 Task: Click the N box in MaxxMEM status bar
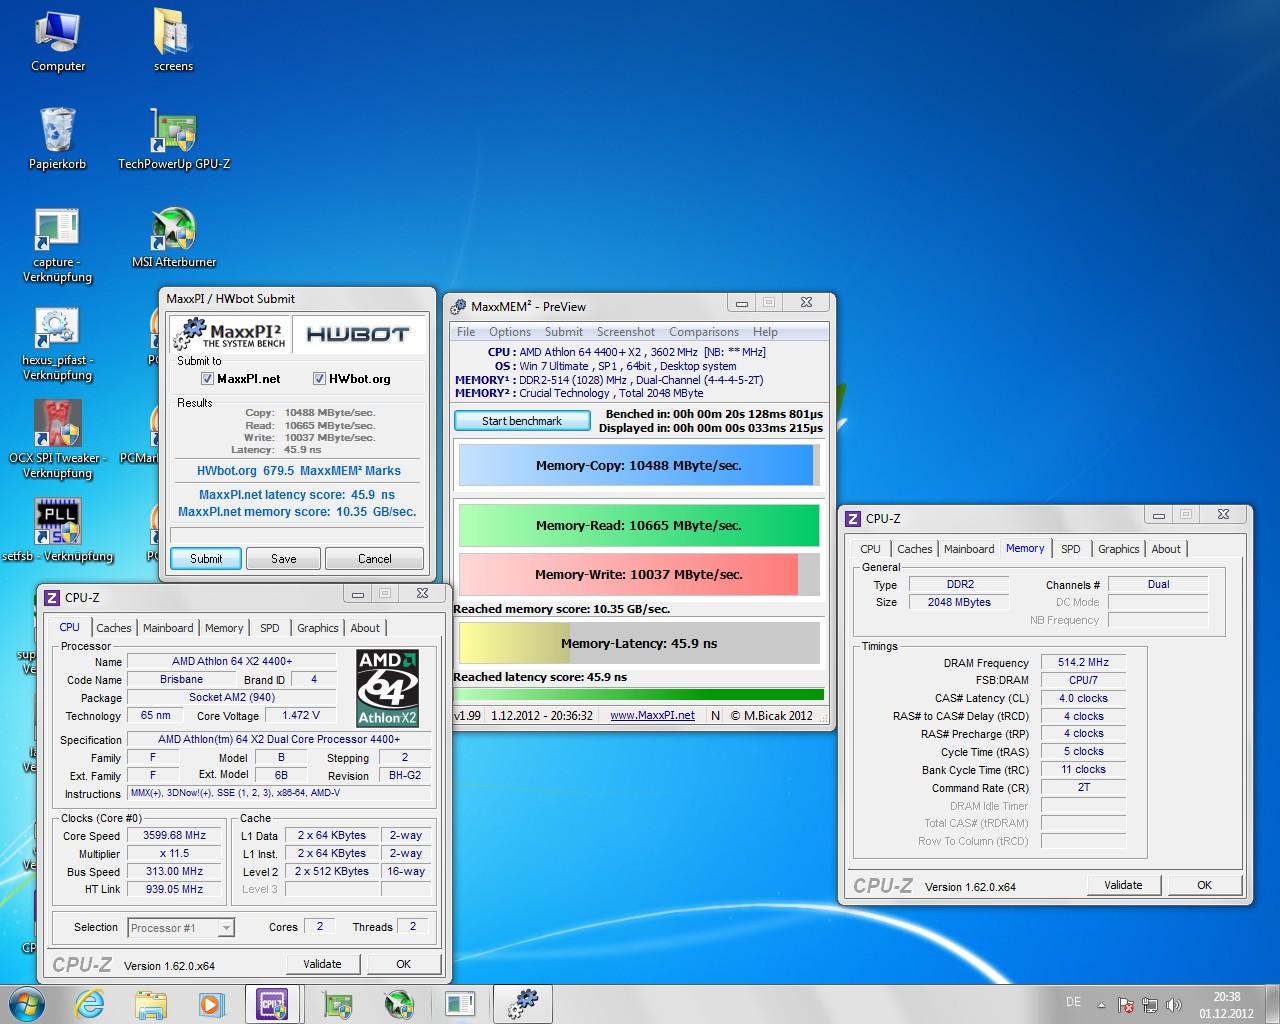[x=715, y=716]
